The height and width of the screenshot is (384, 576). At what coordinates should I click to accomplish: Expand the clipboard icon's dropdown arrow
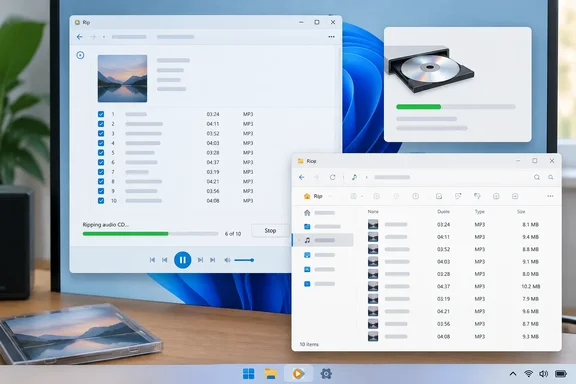tap(362, 197)
